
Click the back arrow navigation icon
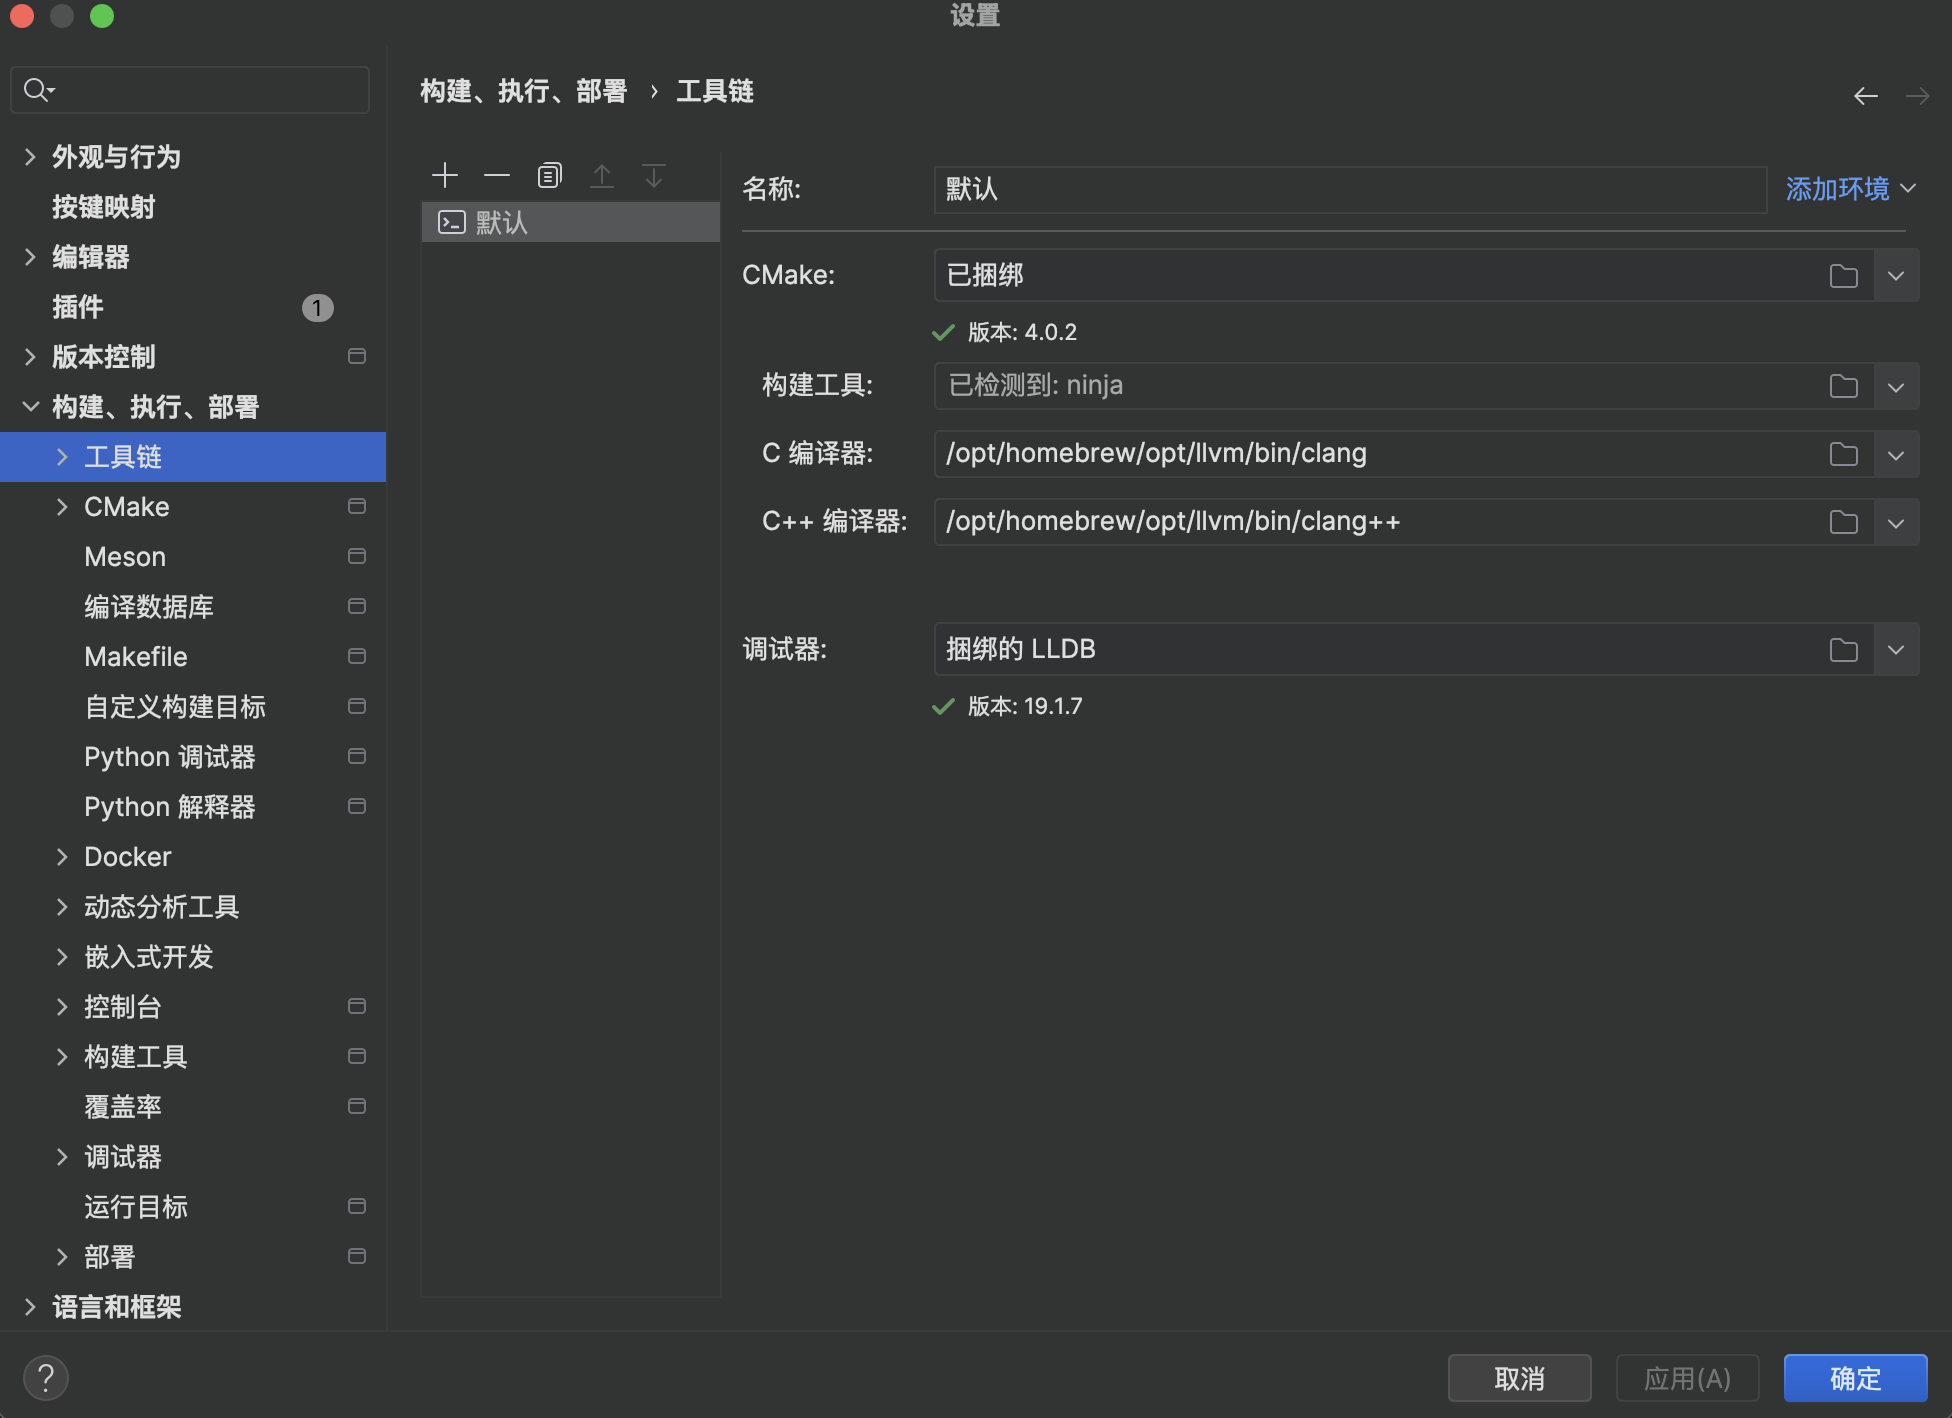click(1865, 96)
